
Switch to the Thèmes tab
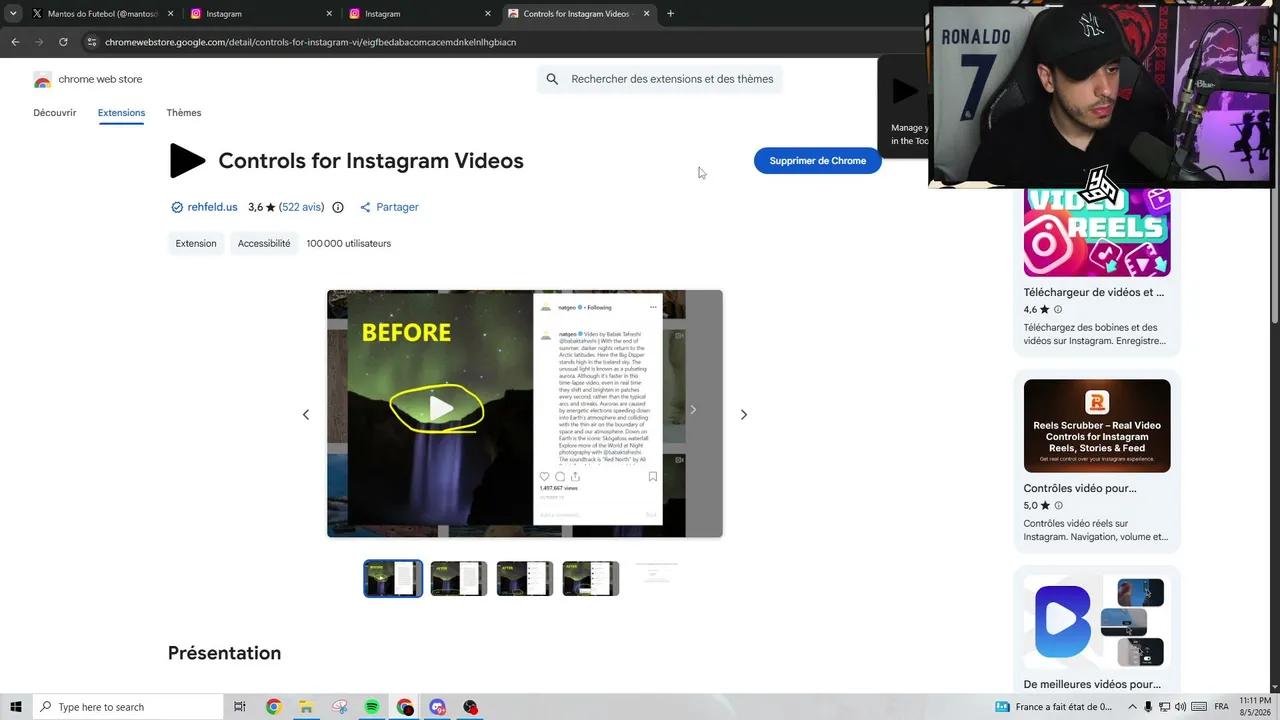tap(184, 113)
